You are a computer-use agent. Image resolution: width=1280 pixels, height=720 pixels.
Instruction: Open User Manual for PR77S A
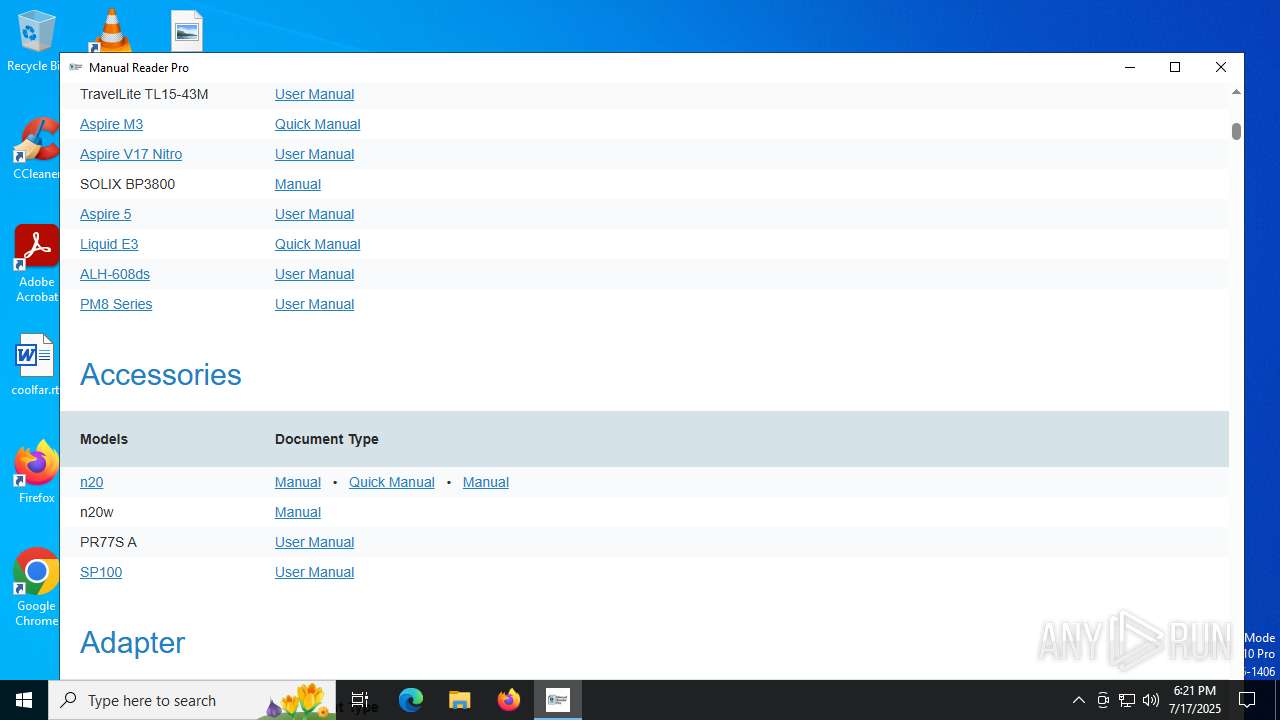314,542
